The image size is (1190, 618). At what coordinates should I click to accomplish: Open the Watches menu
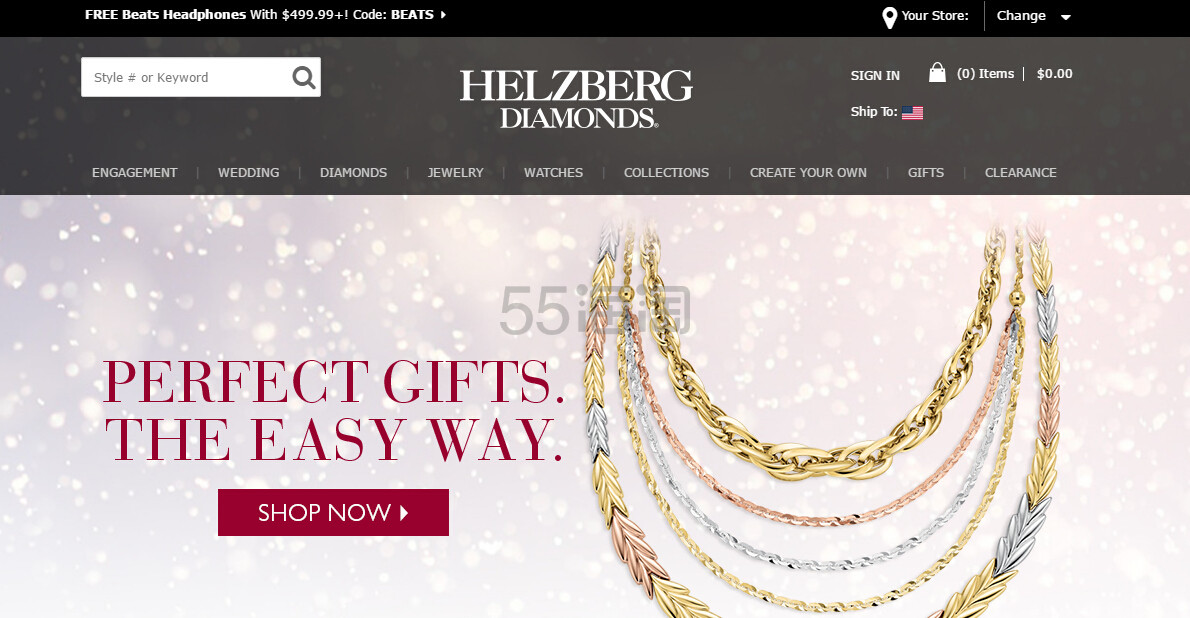click(x=553, y=172)
